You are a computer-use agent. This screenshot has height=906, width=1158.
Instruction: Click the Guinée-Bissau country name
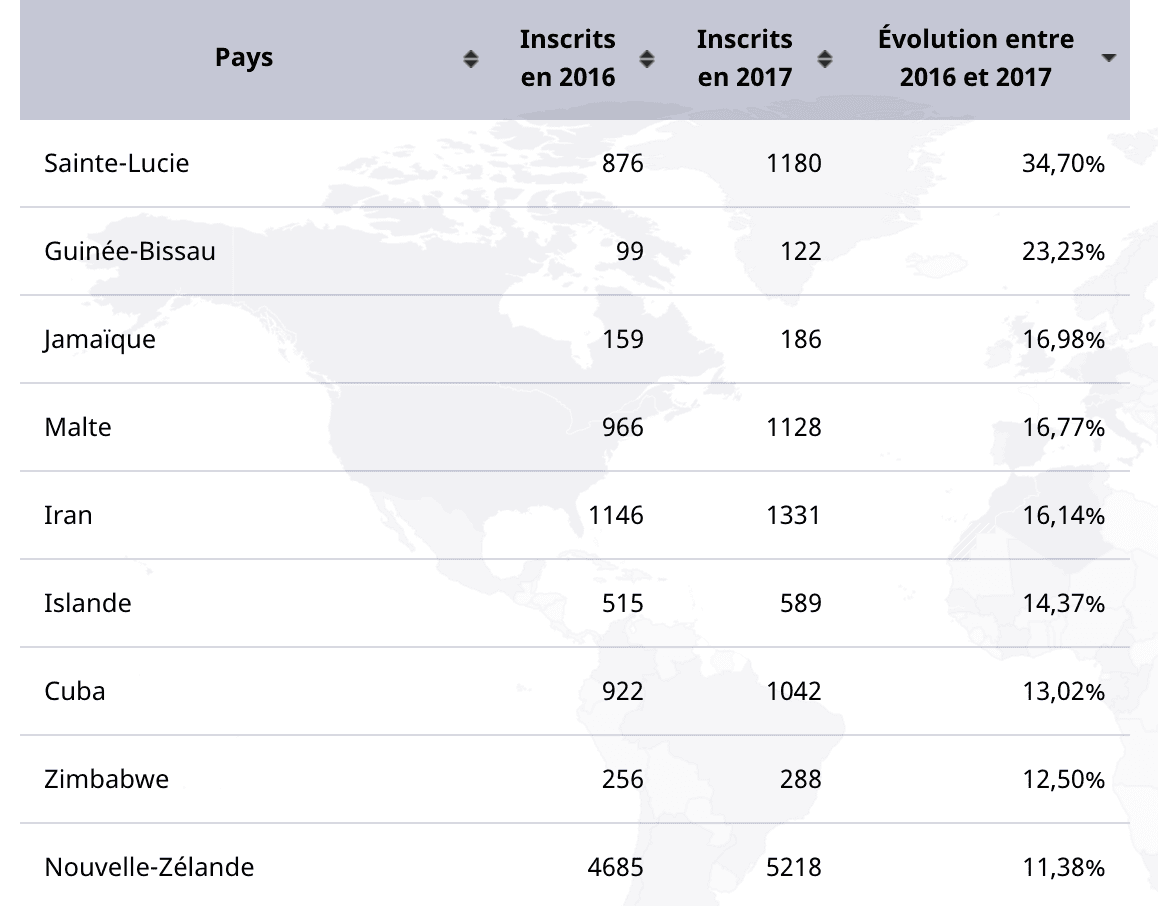(x=129, y=251)
